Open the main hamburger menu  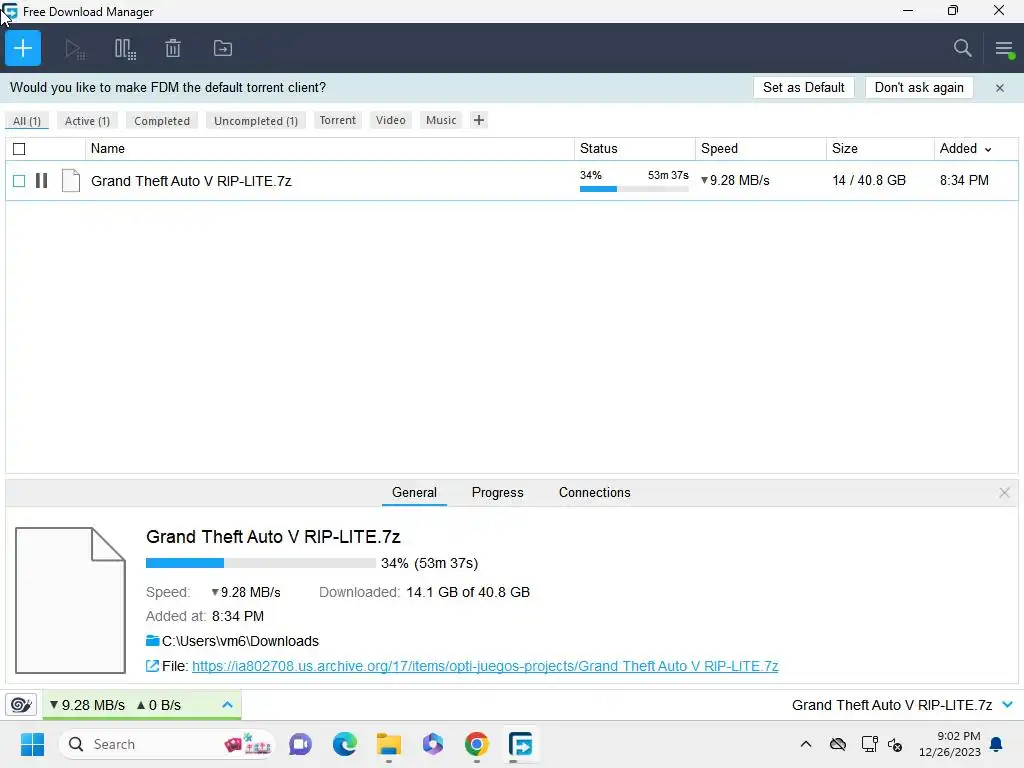click(x=1004, y=49)
